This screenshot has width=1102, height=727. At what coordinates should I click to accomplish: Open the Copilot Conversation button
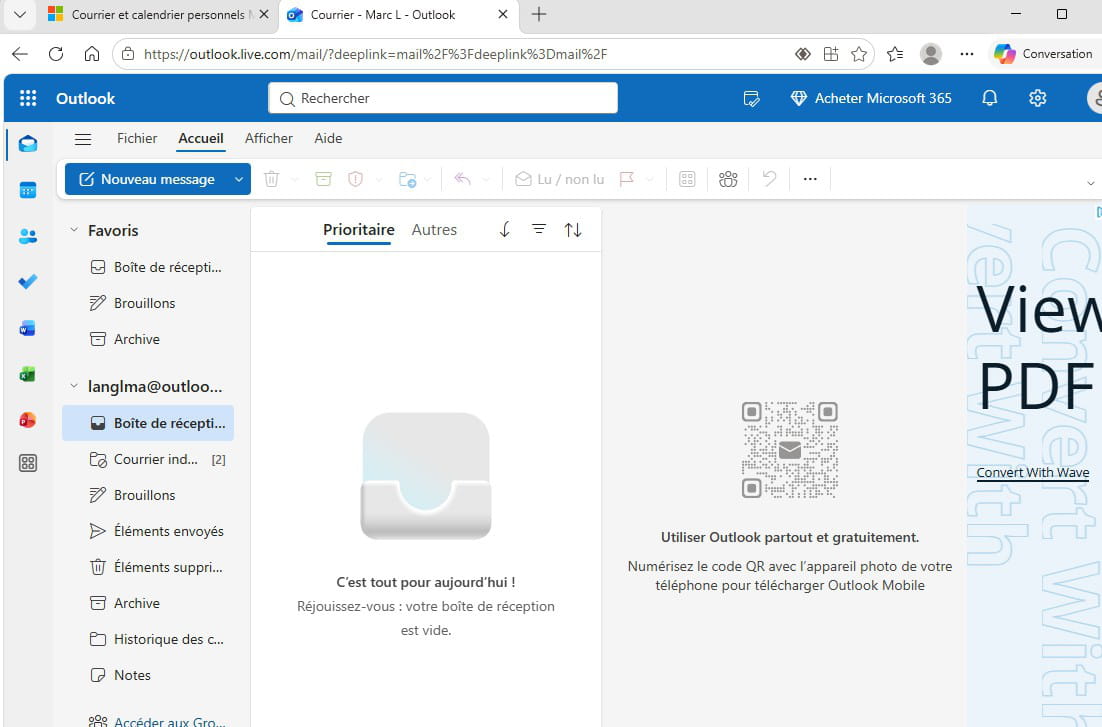(x=1044, y=53)
